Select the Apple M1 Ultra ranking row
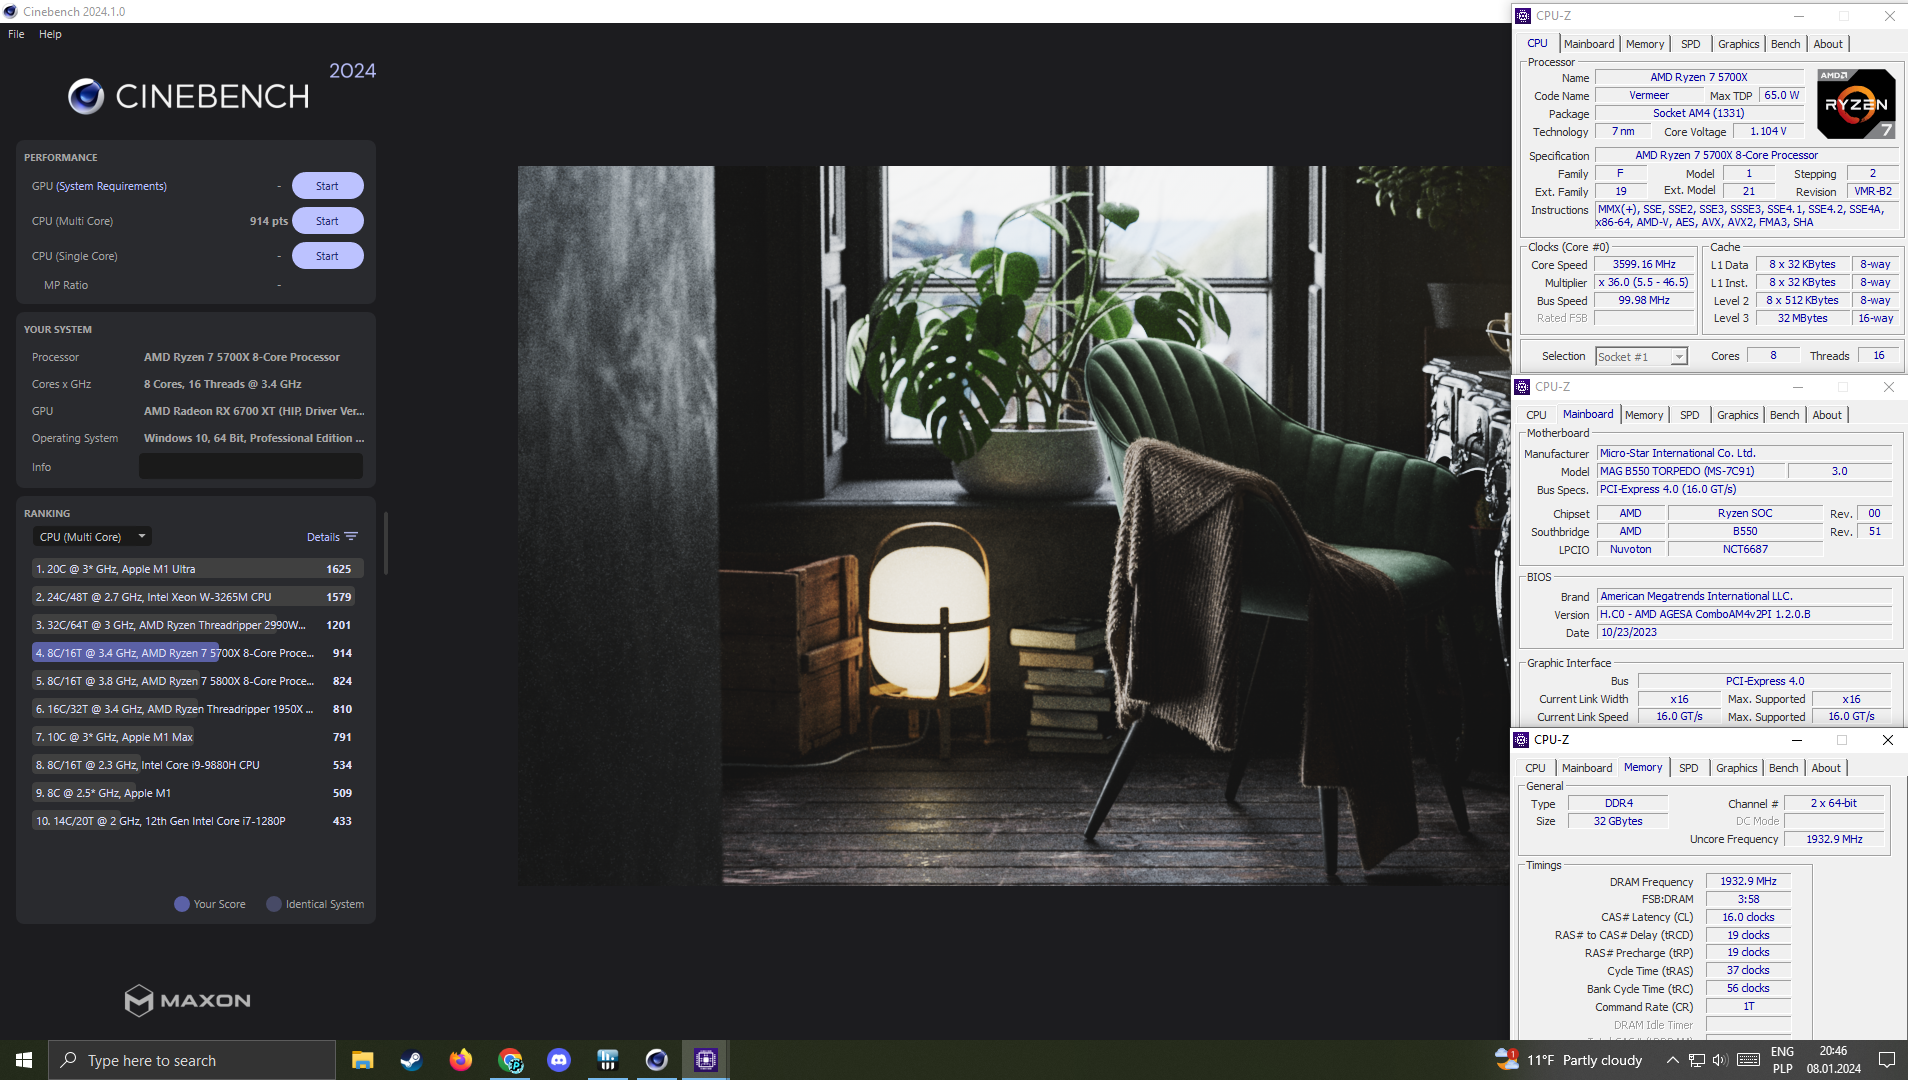 [x=196, y=569]
